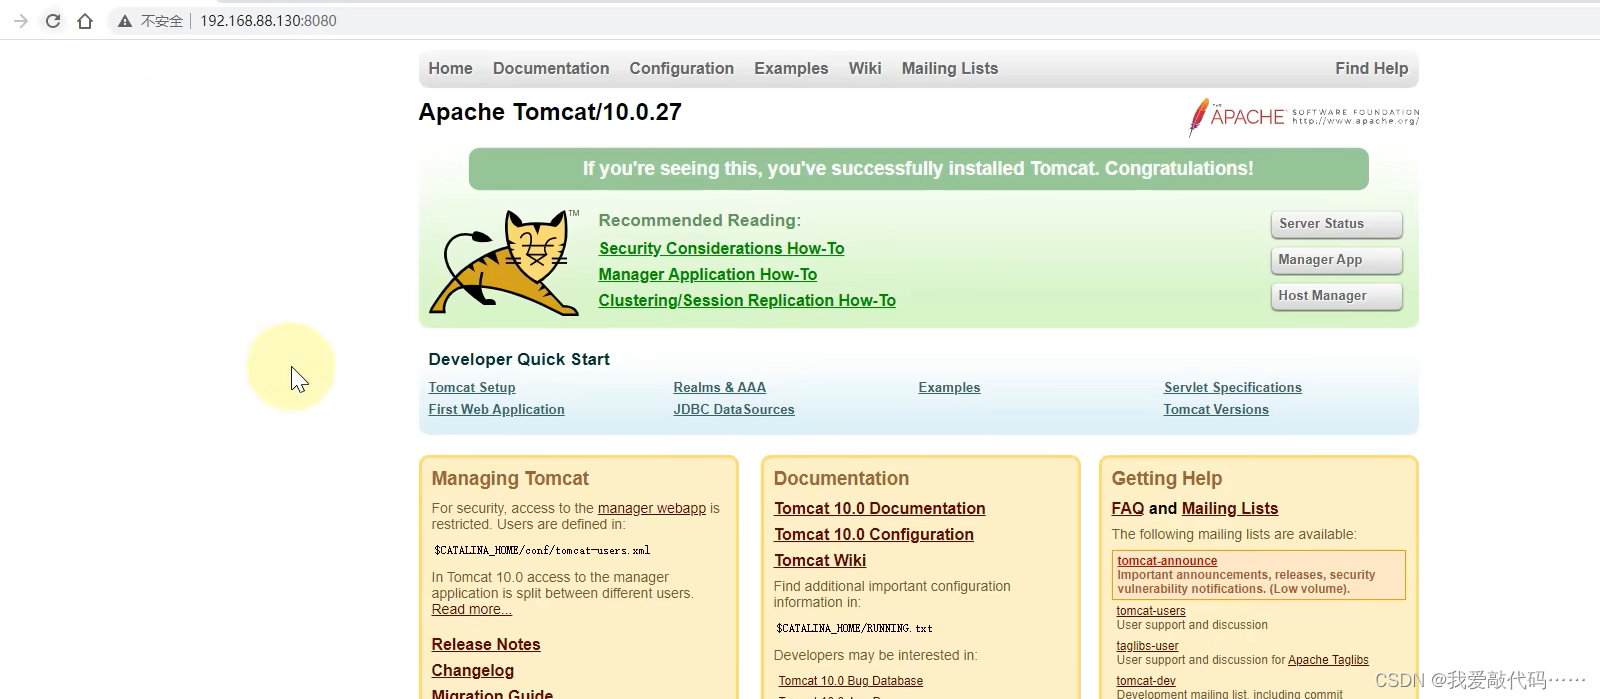This screenshot has height=699, width=1600.
Task: Click the $CATALINA_HOME/conf/tomcat-users.xml path text
Action: (542, 550)
